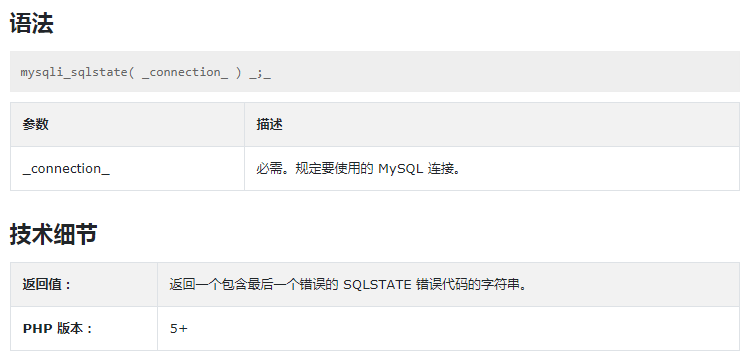This screenshot has width=754, height=363.
Task: Click the 描述 column header
Action: click(x=269, y=125)
